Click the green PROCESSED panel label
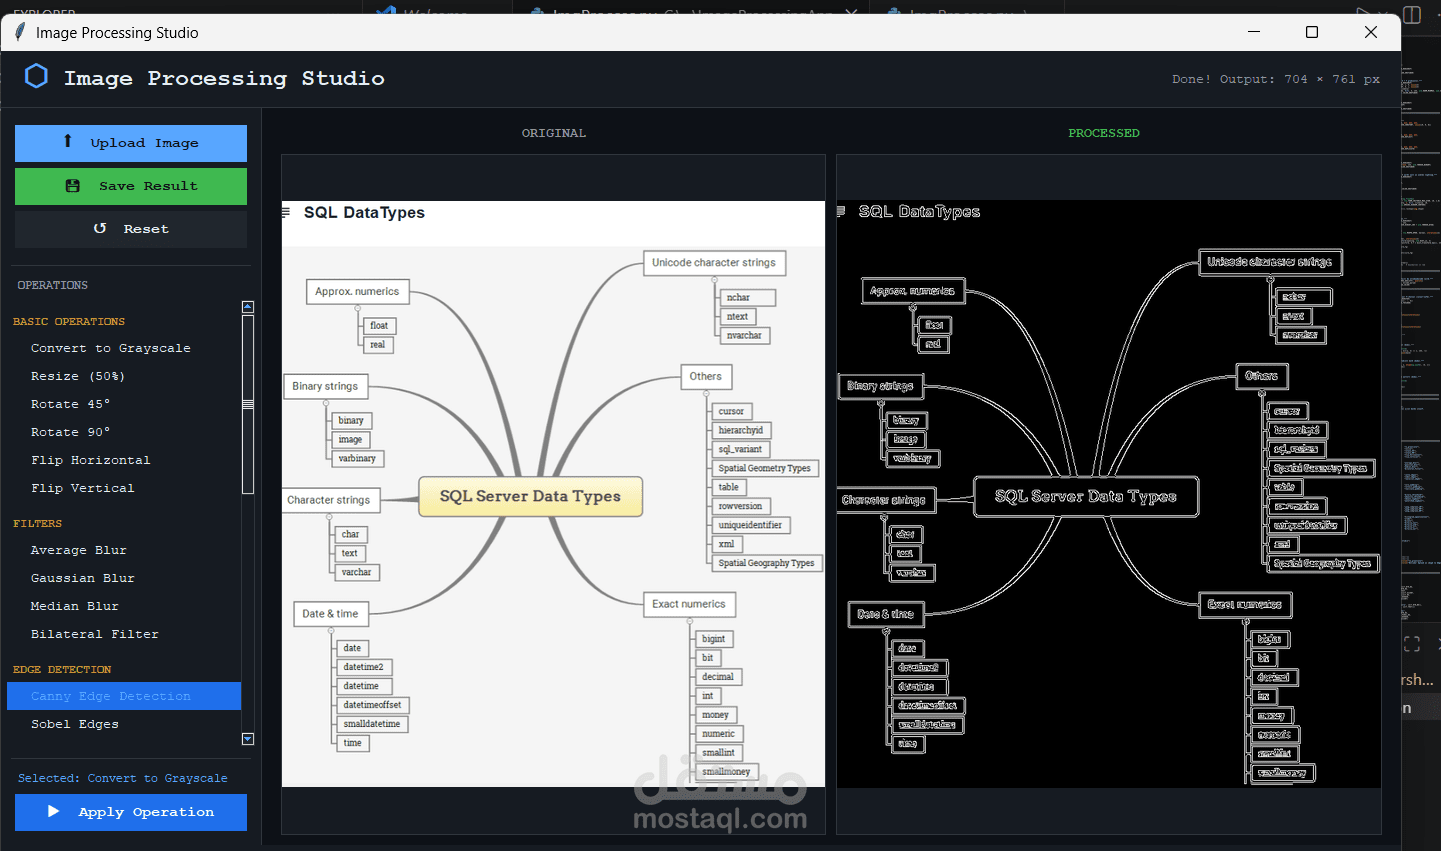1441x851 pixels. pyautogui.click(x=1104, y=133)
